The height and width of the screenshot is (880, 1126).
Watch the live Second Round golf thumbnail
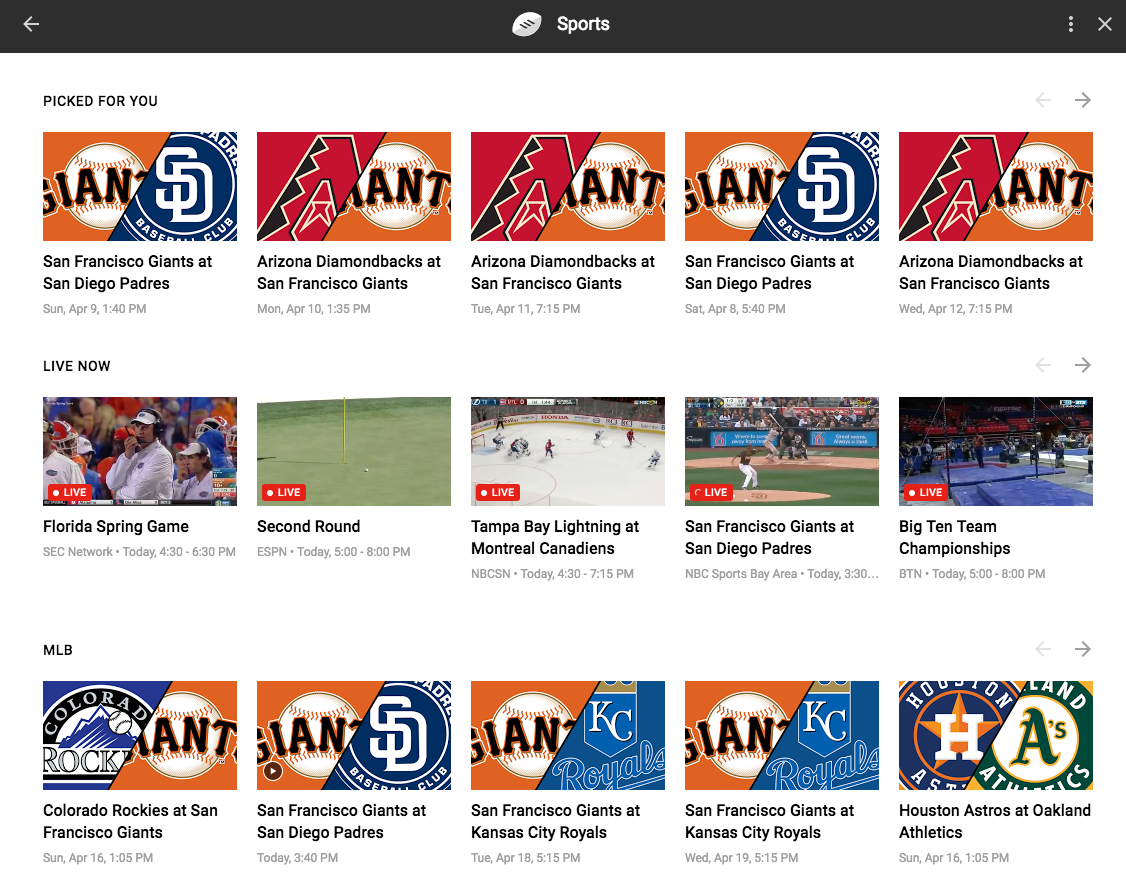(x=354, y=451)
